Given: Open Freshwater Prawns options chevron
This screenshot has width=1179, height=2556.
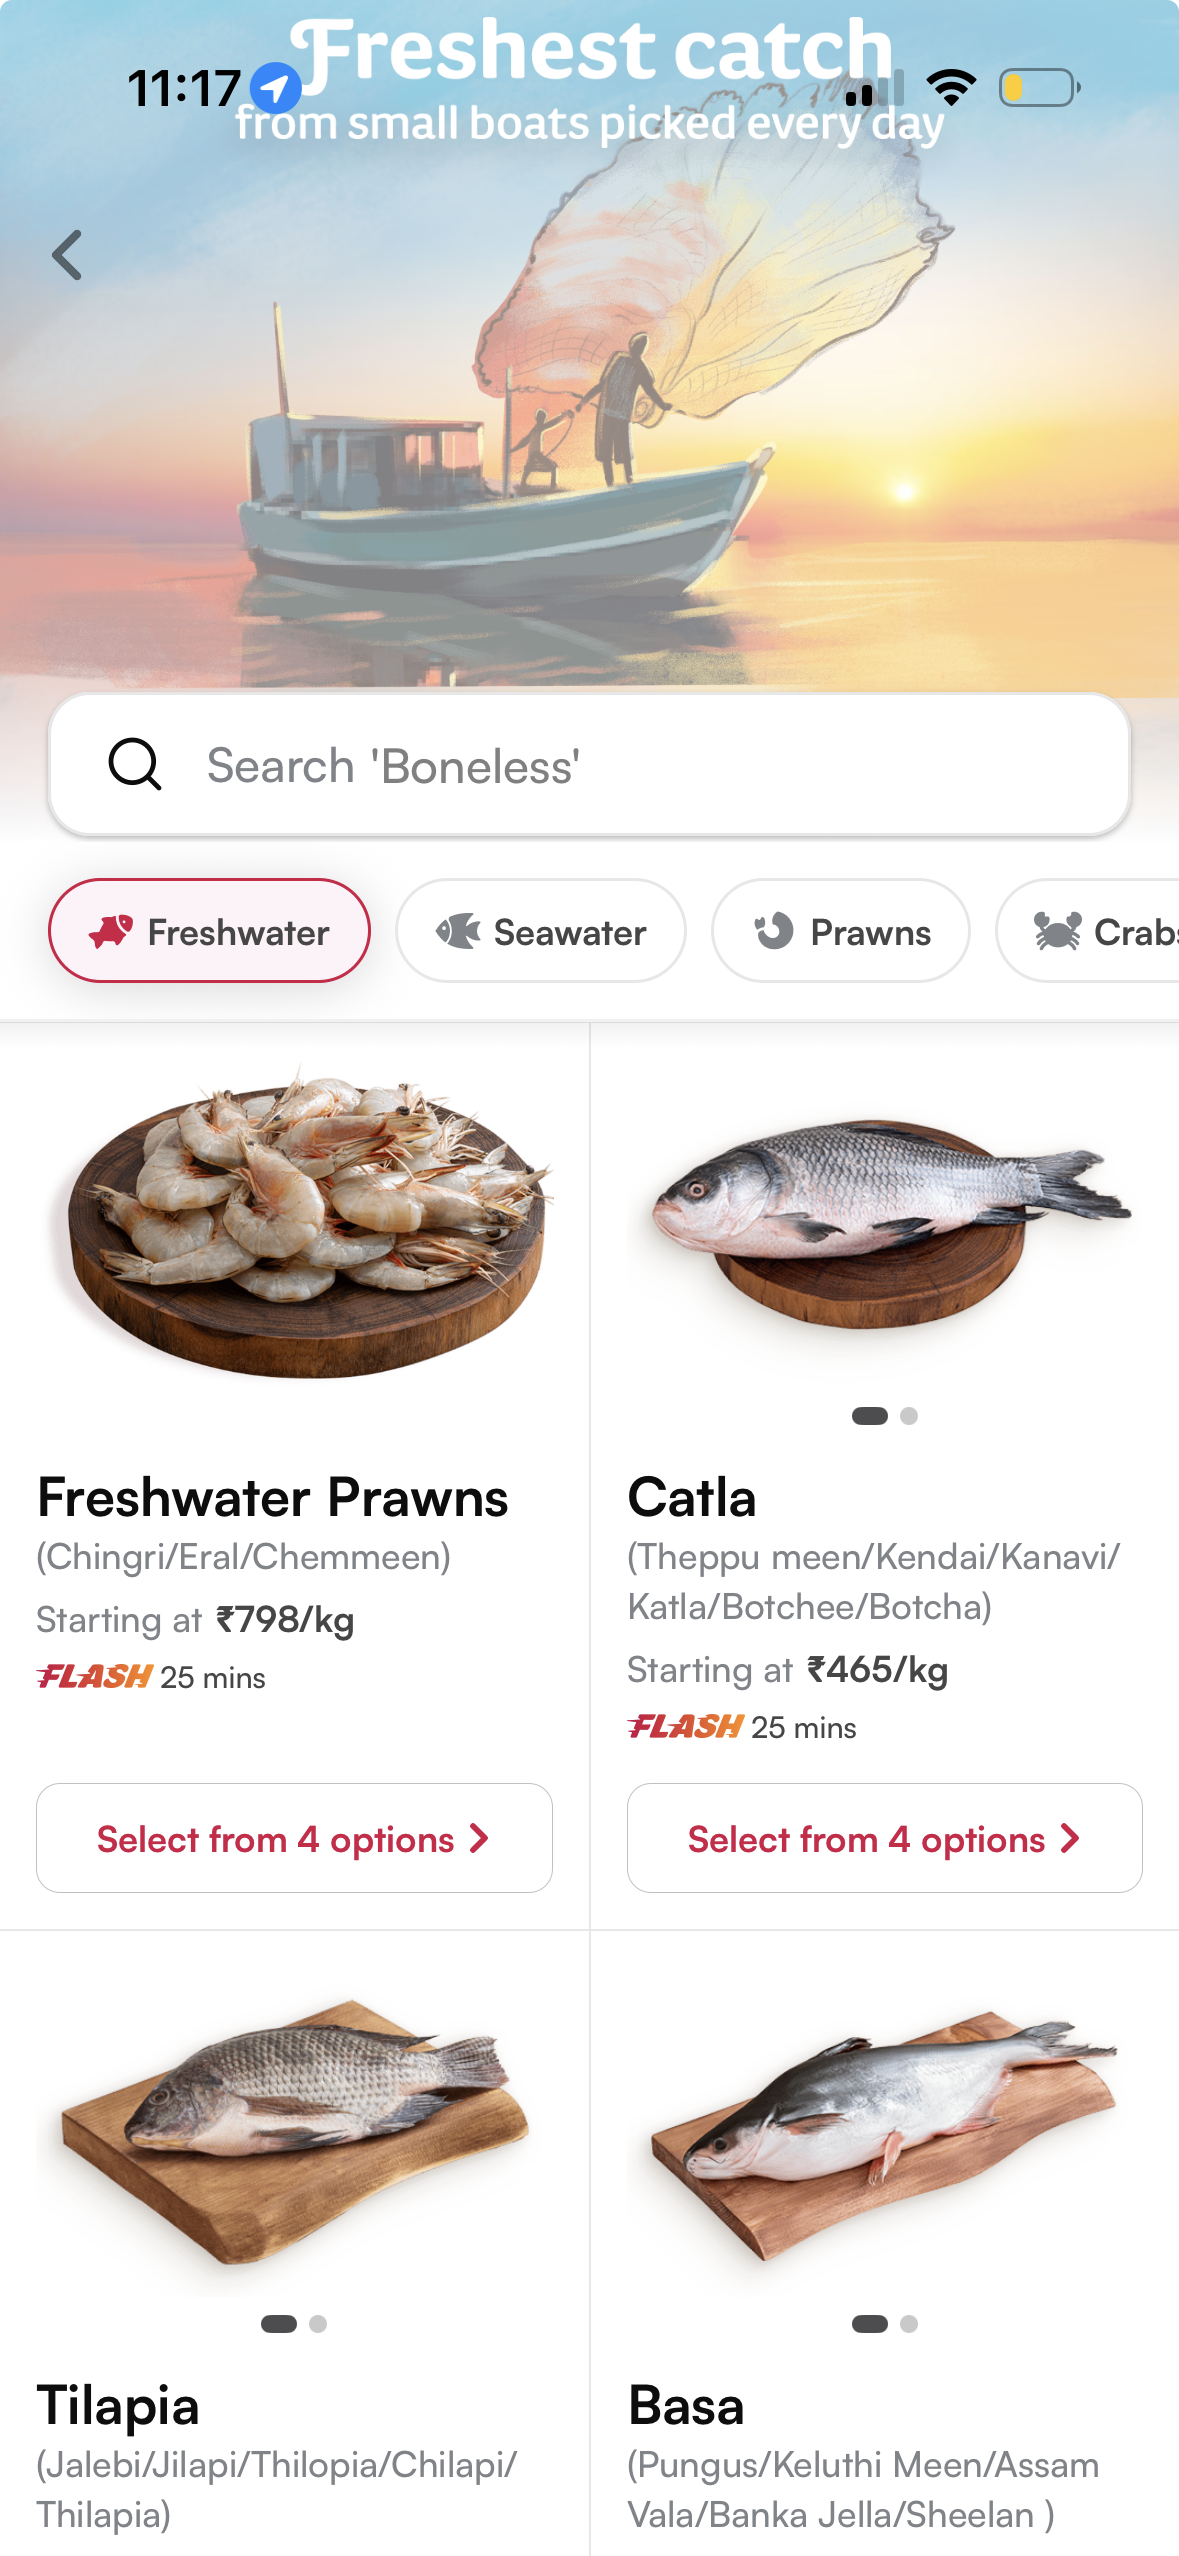Looking at the screenshot, I should (x=479, y=1838).
